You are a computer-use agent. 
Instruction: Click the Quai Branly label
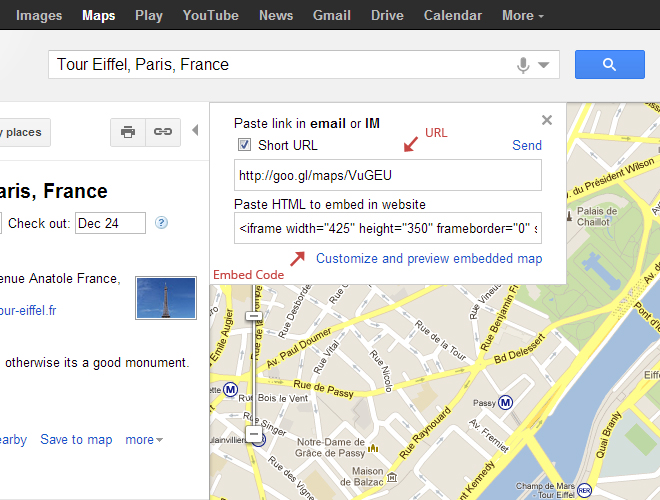(608, 435)
